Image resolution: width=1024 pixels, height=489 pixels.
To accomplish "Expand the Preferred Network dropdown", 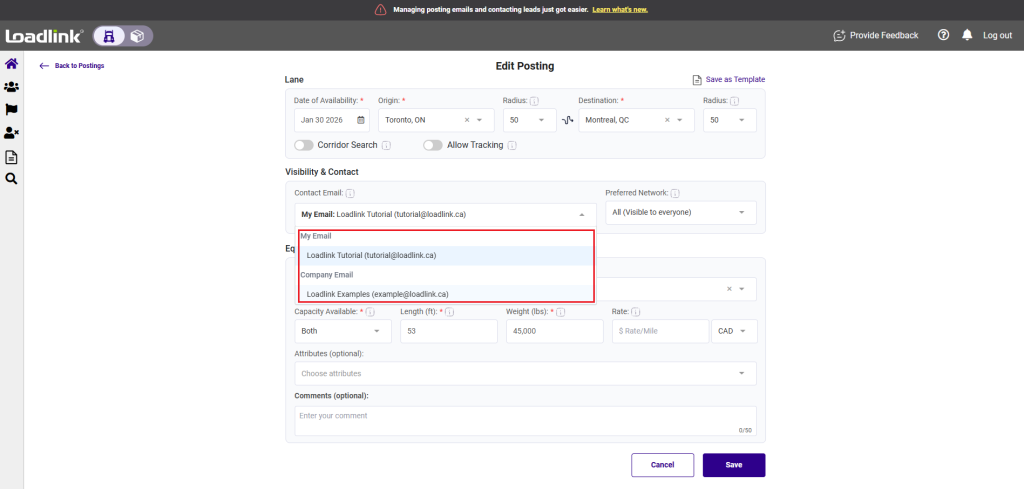I will click(680, 213).
